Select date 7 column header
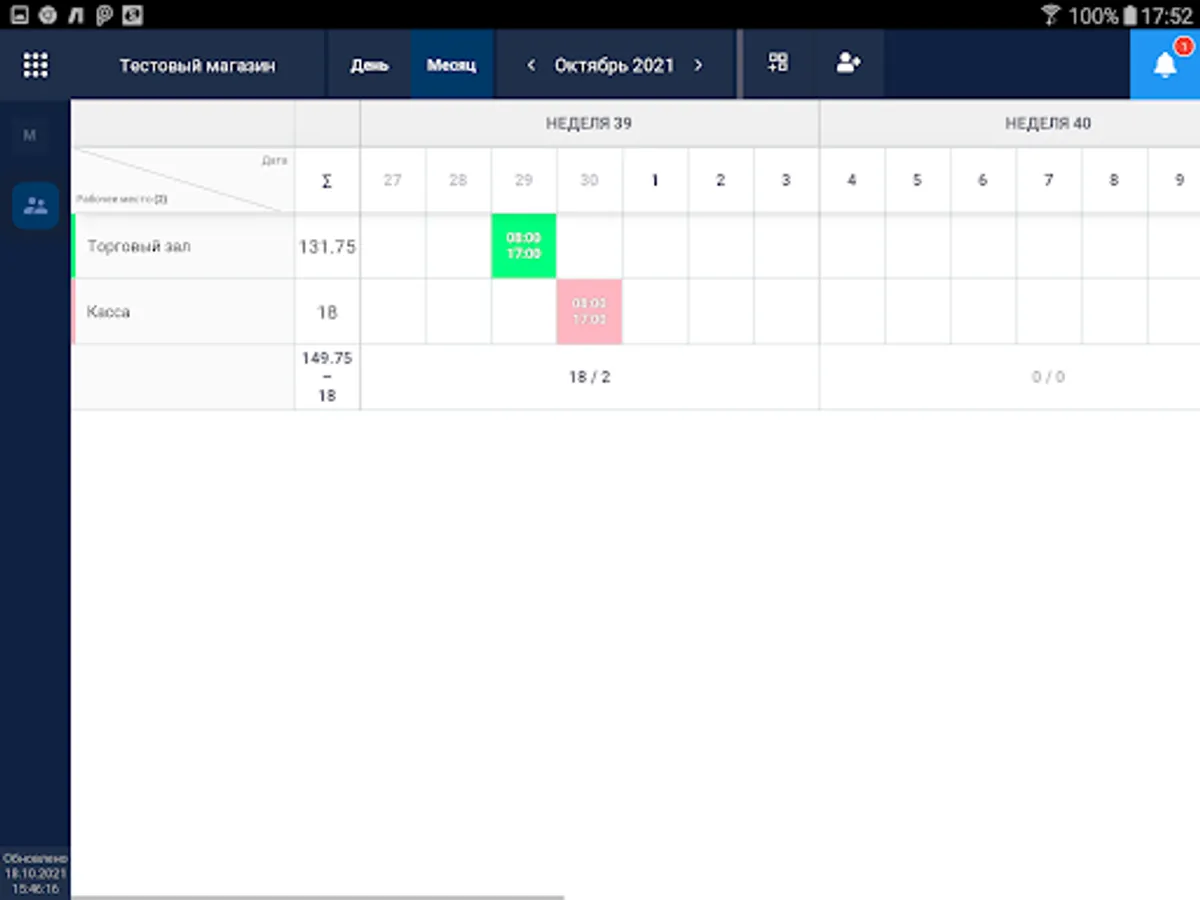Screen dimensions: 1200x900 tap(1048, 181)
